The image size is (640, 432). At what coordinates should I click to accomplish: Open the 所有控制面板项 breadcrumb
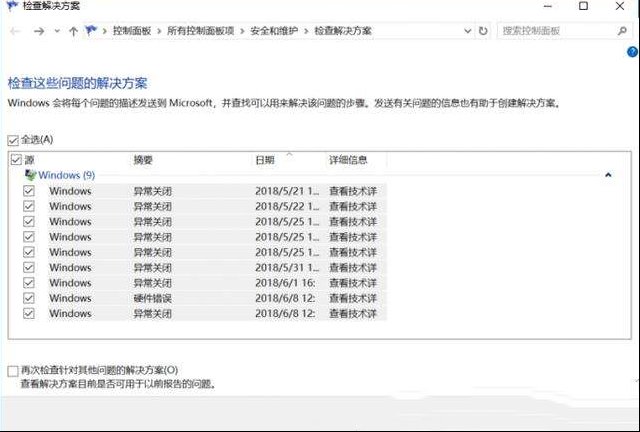coord(200,31)
